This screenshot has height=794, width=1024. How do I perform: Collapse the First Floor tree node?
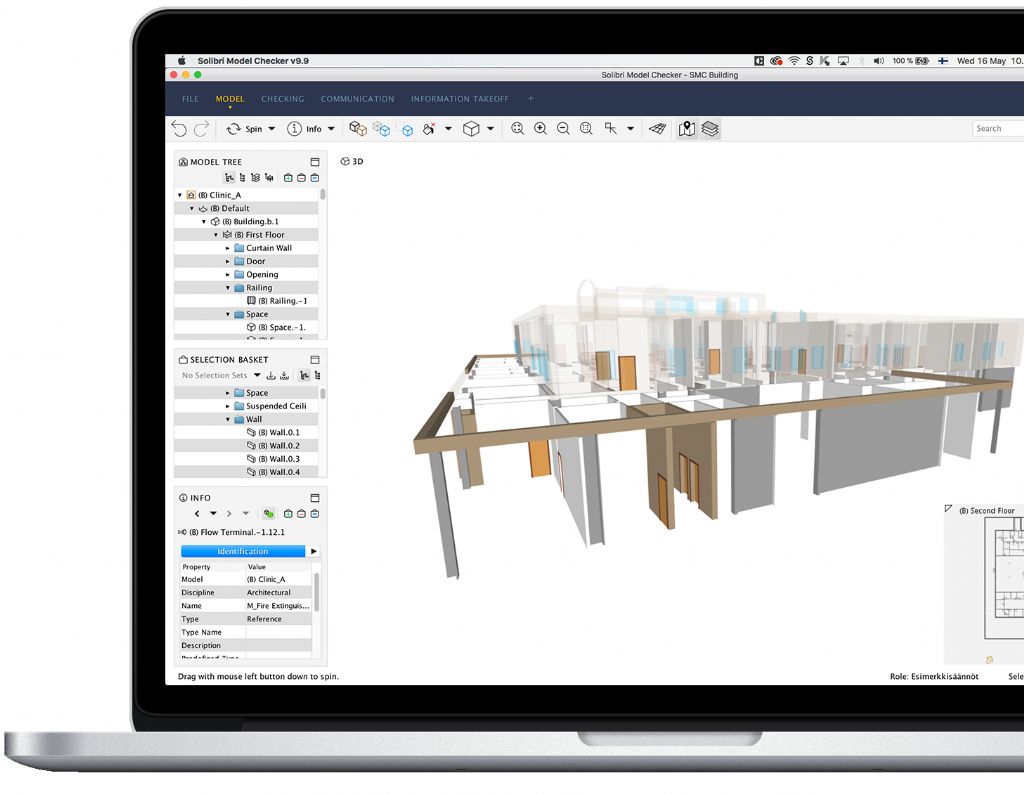pyautogui.click(x=215, y=235)
